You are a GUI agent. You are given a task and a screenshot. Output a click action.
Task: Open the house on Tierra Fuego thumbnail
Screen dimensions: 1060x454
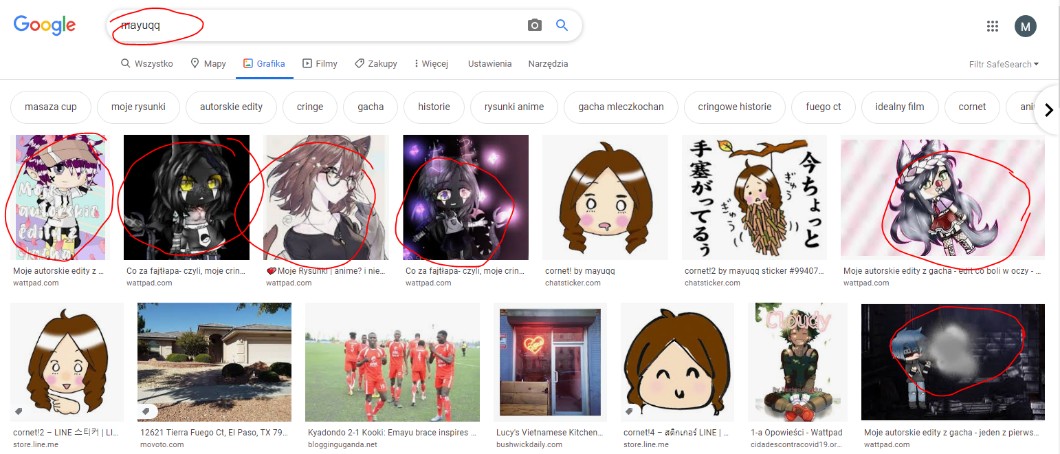coord(214,362)
